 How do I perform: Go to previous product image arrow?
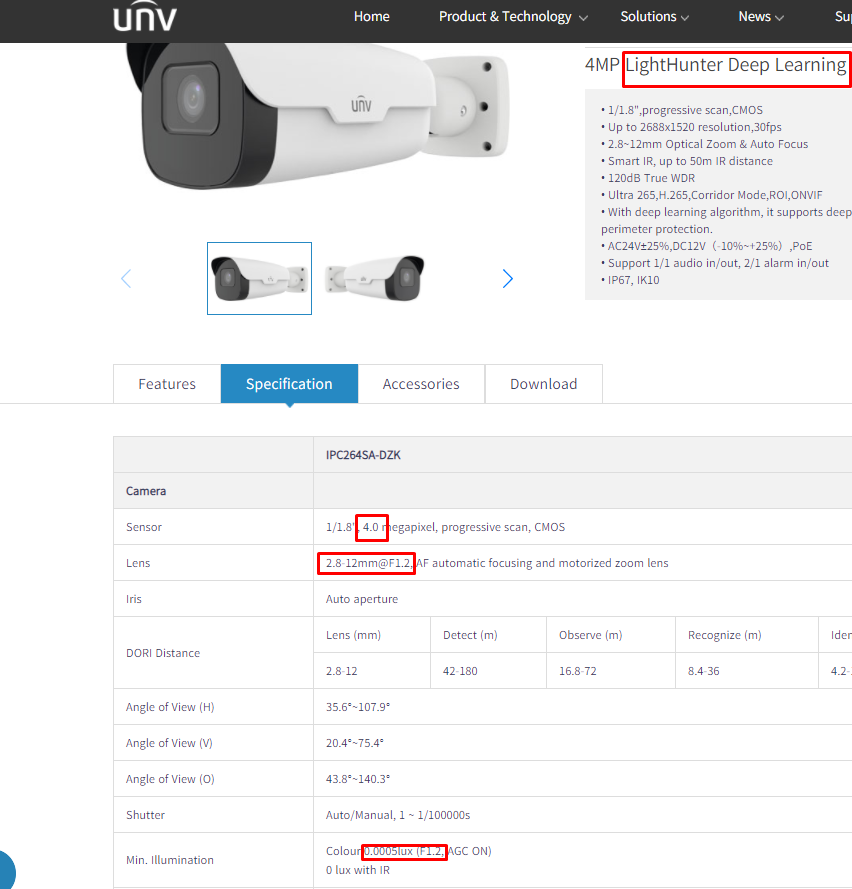point(126,278)
